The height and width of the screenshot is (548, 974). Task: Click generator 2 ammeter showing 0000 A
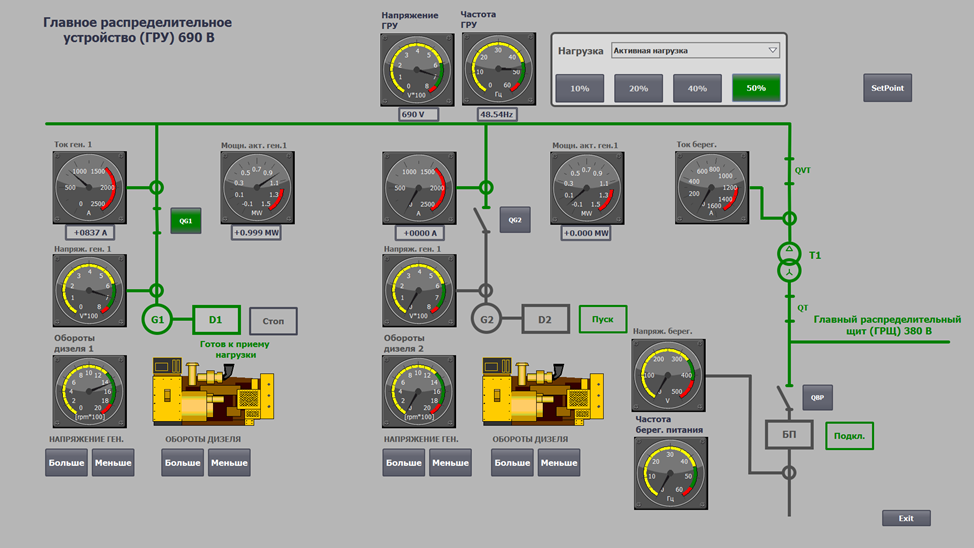419,188
